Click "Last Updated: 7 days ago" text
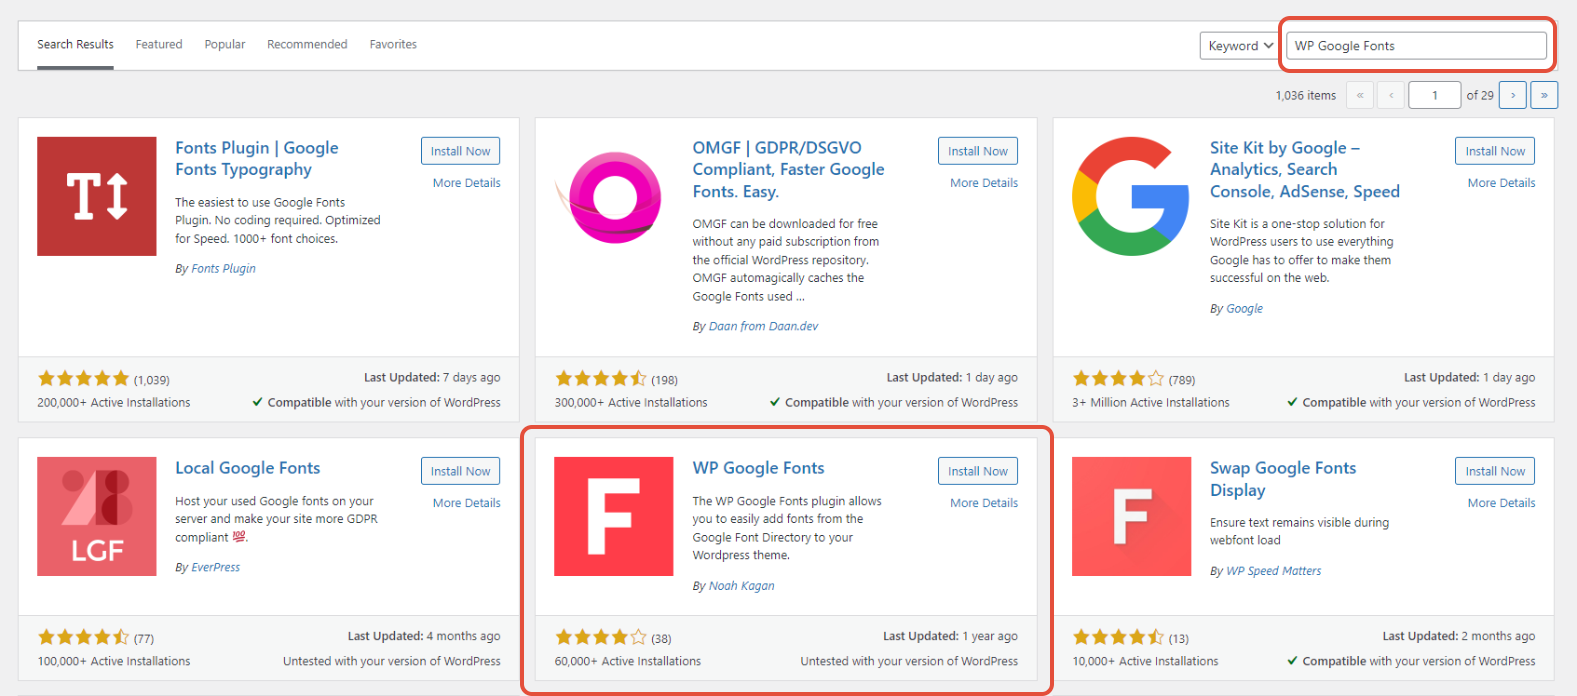The height and width of the screenshot is (696, 1577). (x=432, y=377)
